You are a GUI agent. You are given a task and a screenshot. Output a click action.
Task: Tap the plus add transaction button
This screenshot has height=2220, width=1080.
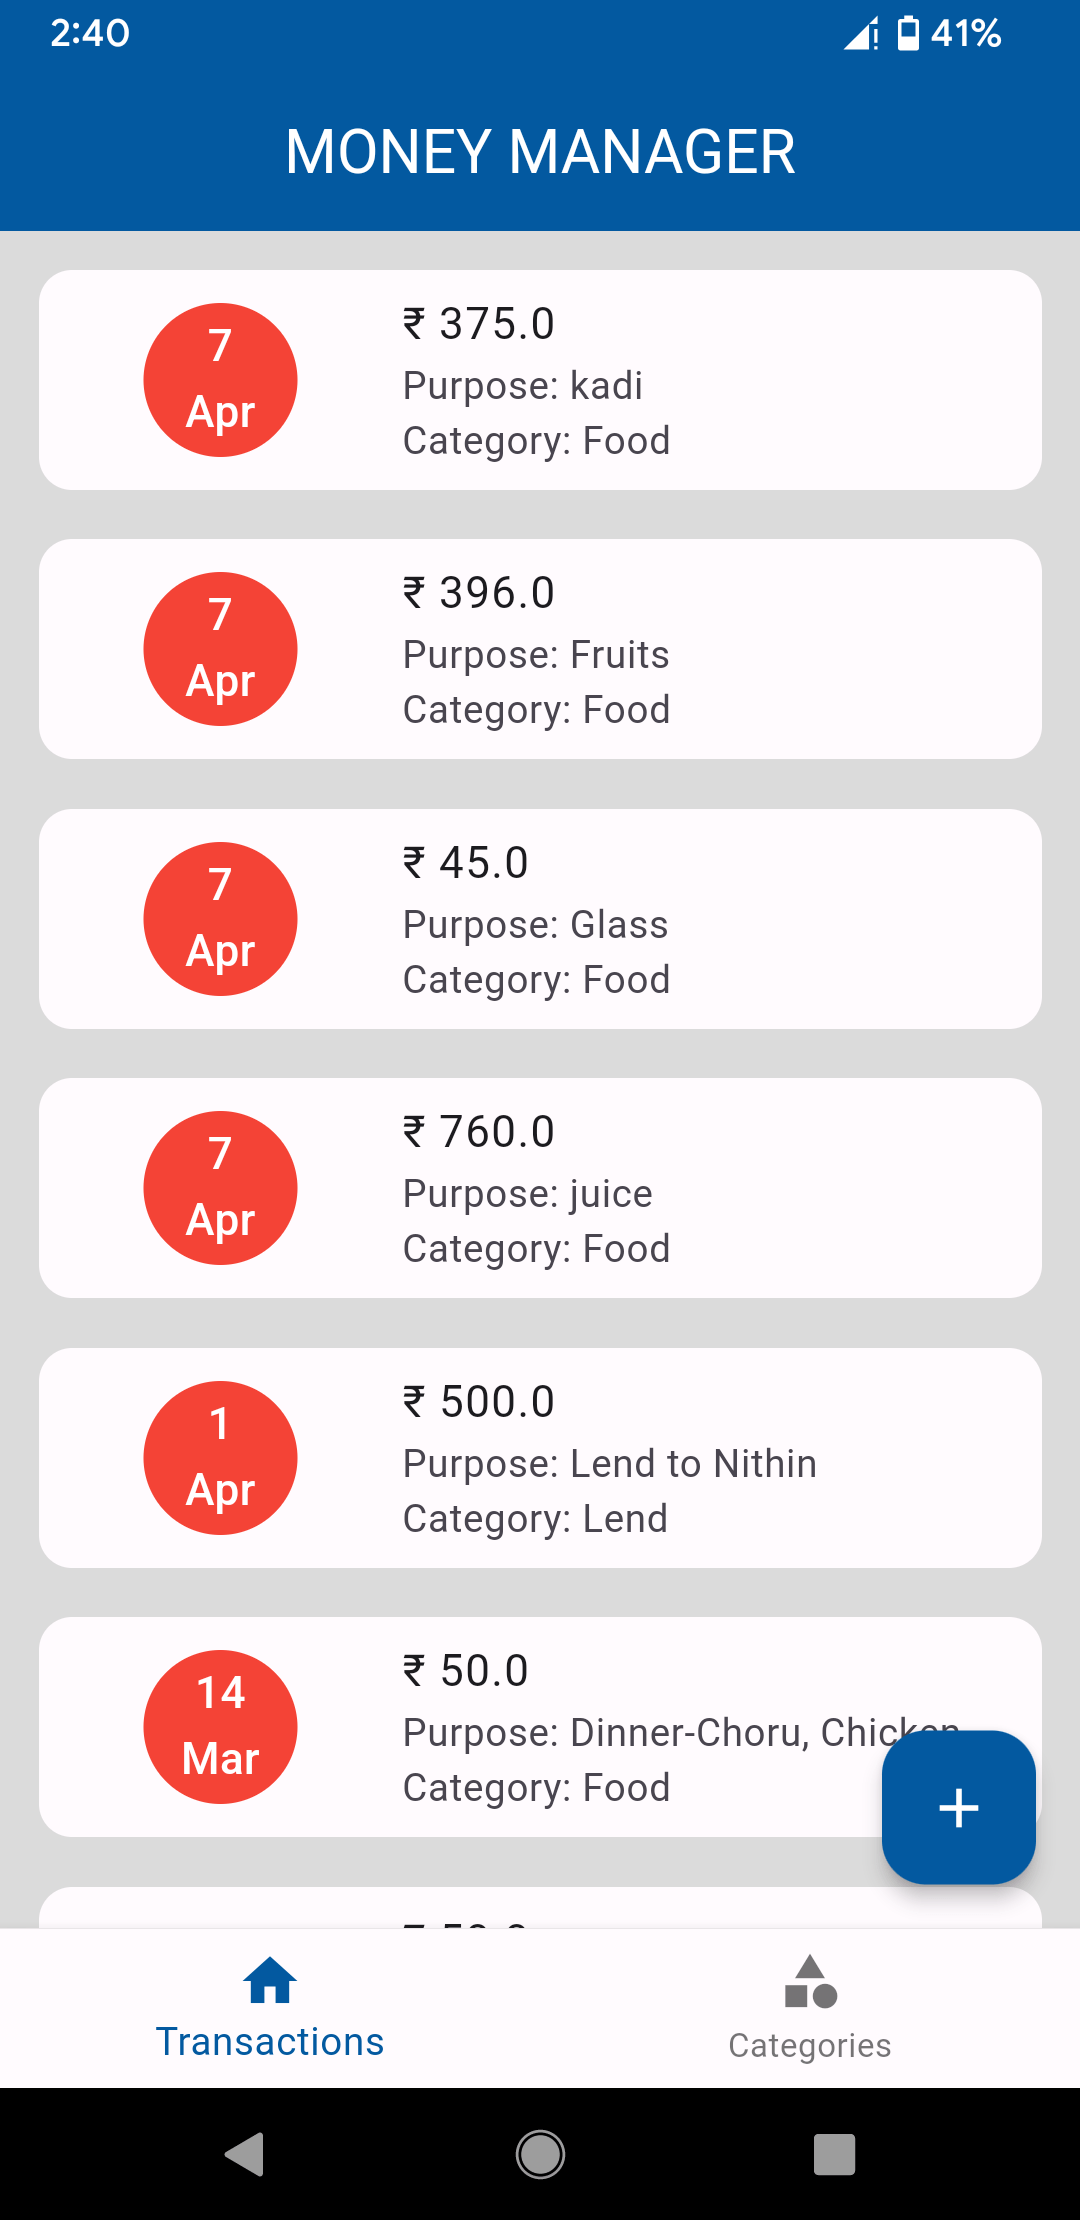[x=958, y=1807]
